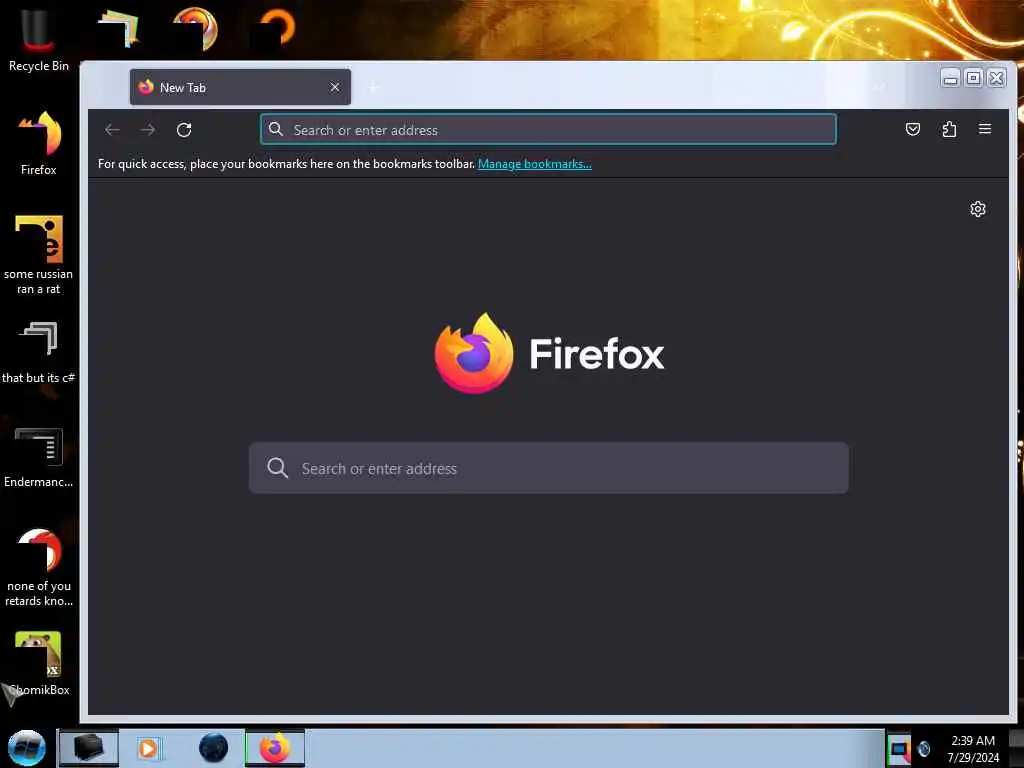Open the Save to Pocket button
The height and width of the screenshot is (768, 1024).
pyautogui.click(x=913, y=129)
